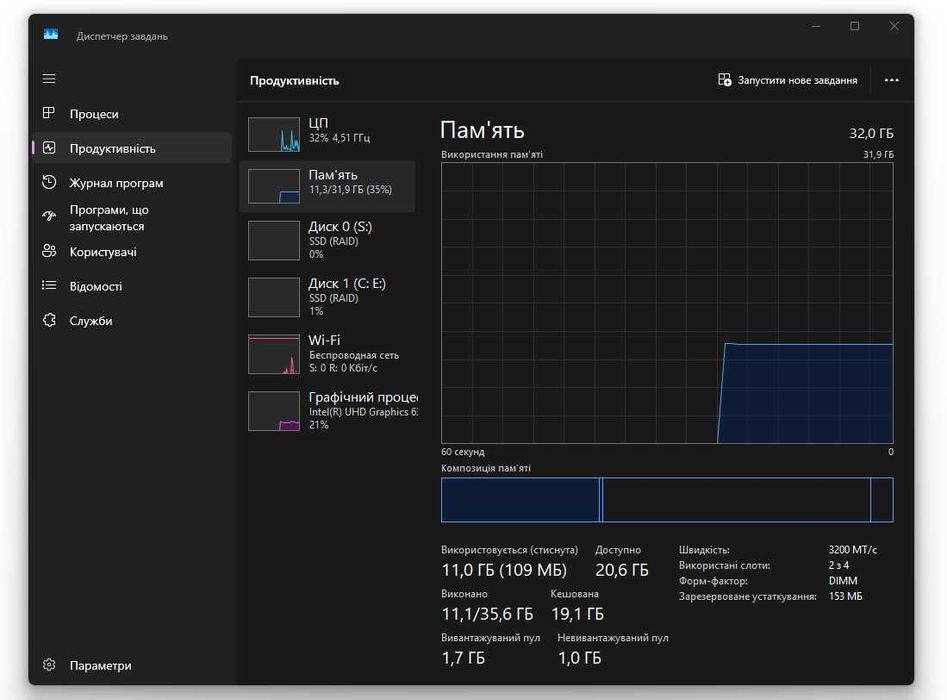Click Intel(R) UHD Graphics label
The width and height of the screenshot is (947, 700).
point(363,412)
